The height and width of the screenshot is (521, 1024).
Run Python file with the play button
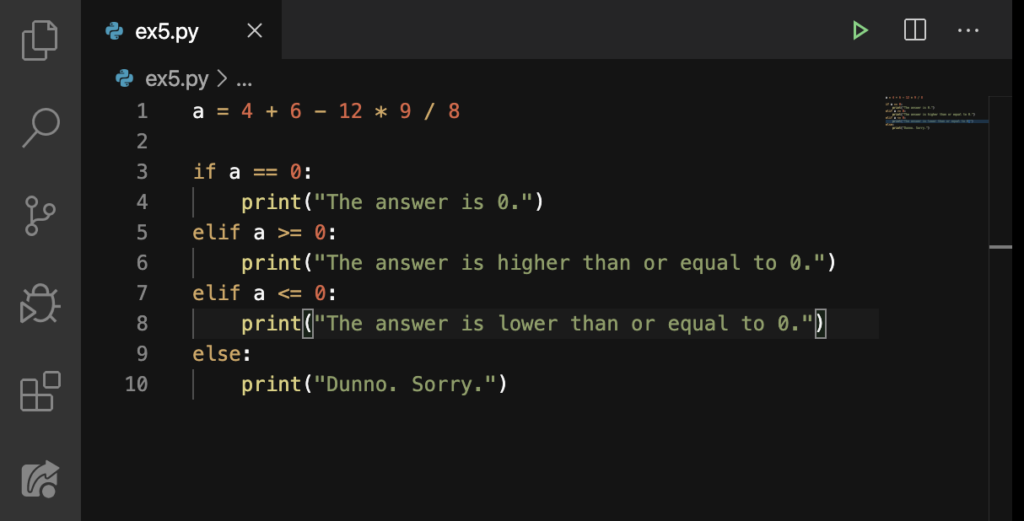click(x=860, y=30)
